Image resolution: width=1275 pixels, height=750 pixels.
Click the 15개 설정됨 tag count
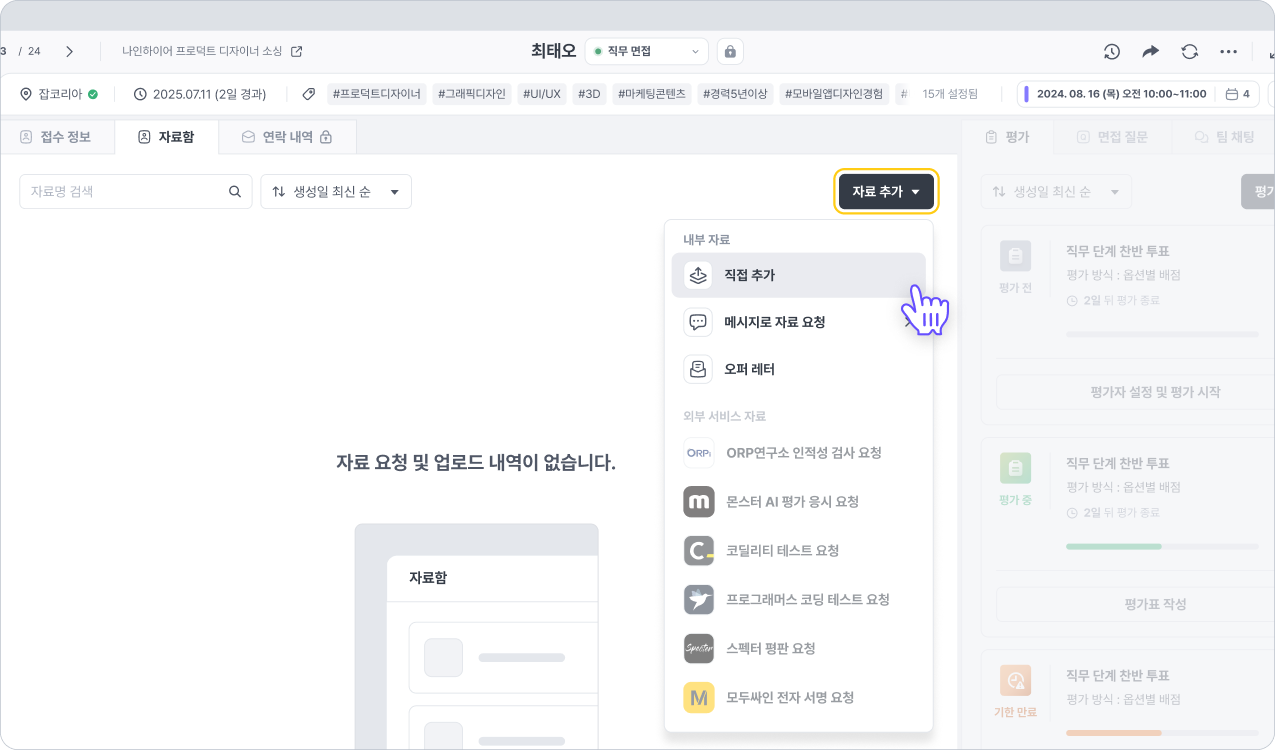point(950,94)
